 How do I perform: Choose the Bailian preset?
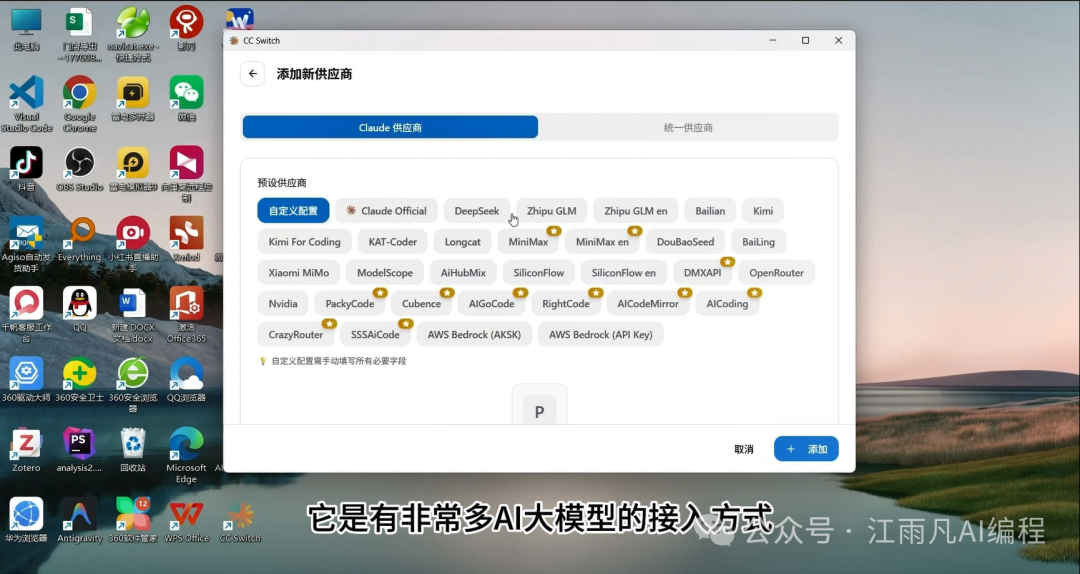710,211
